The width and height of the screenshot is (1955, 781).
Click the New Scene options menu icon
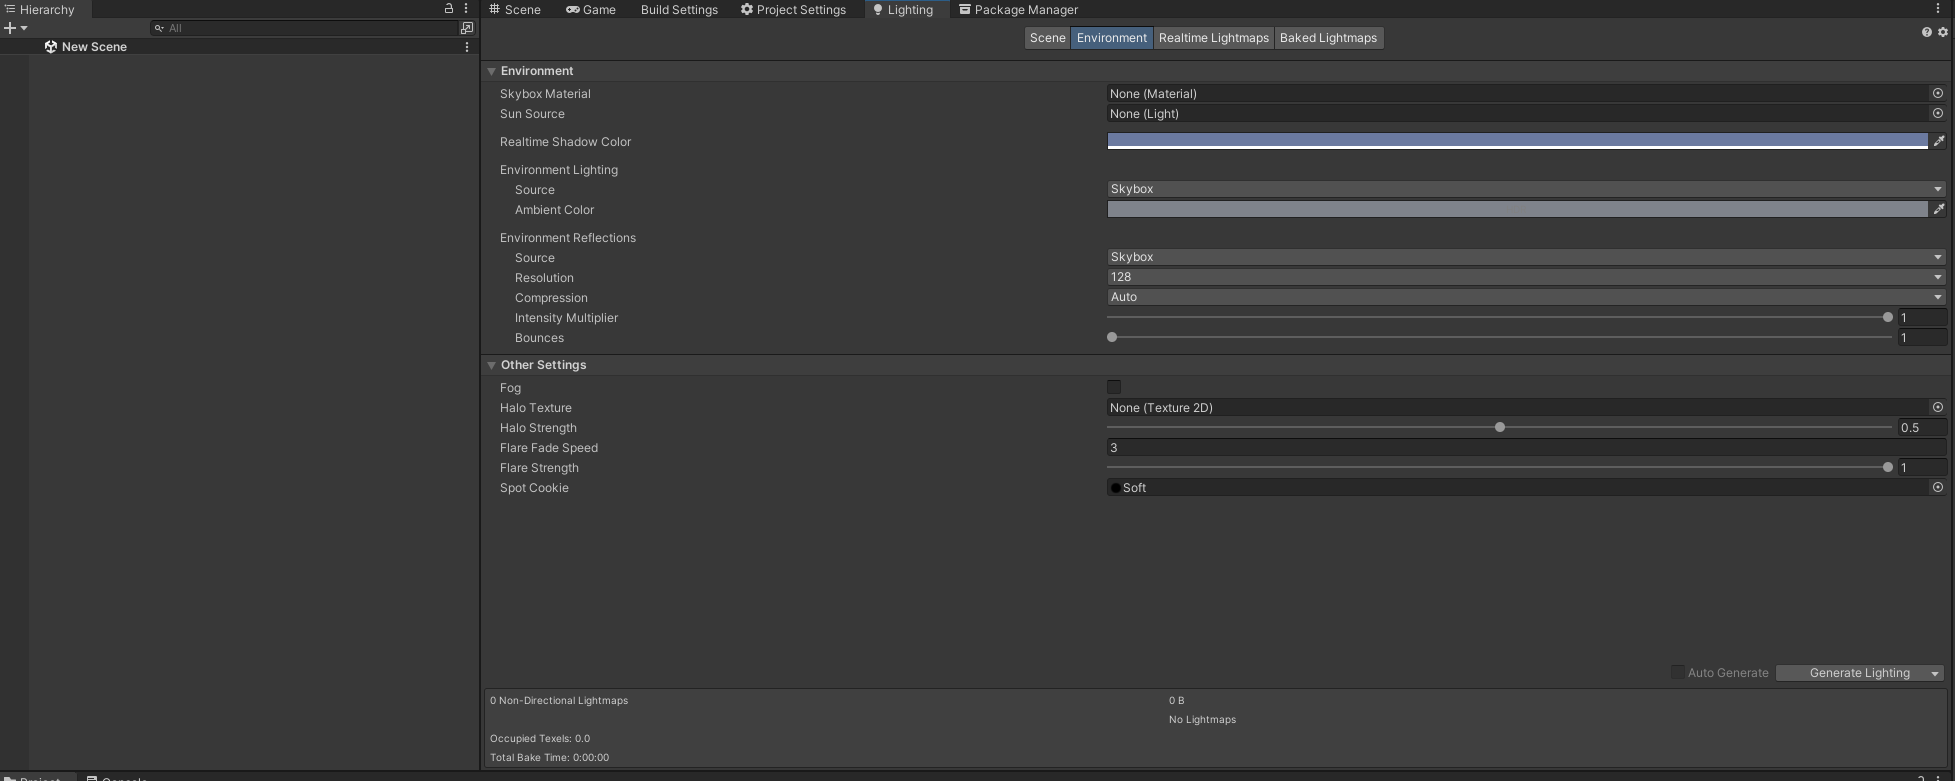pos(467,47)
